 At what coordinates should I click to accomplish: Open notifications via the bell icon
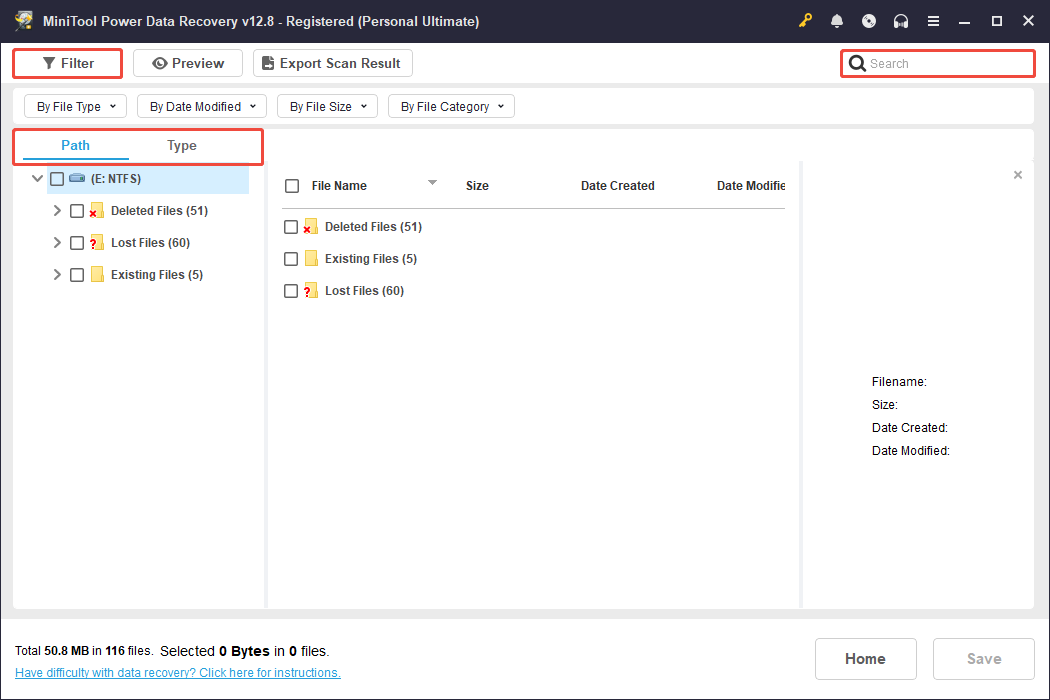(837, 20)
